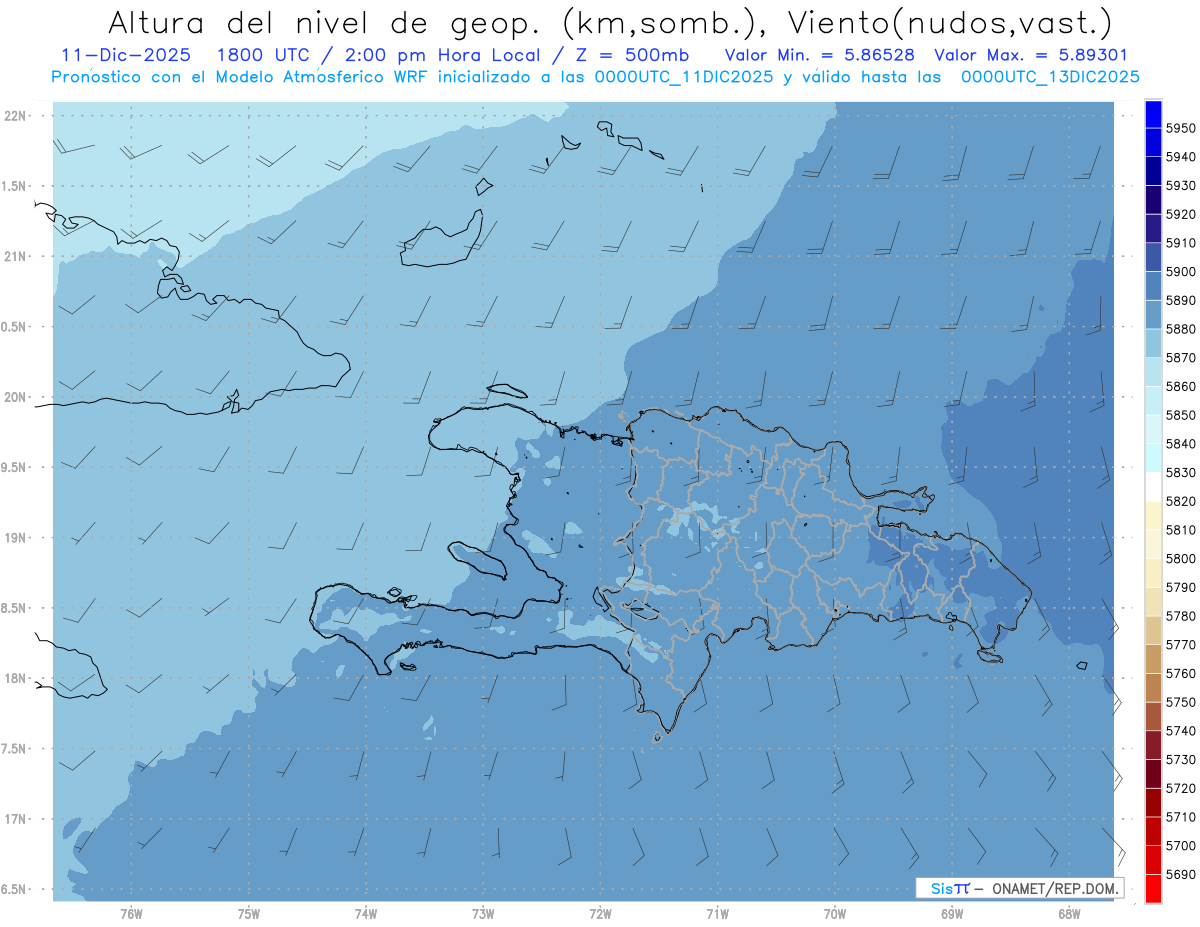
Task: Click the 0.5N latitude label
Action: 12,327
